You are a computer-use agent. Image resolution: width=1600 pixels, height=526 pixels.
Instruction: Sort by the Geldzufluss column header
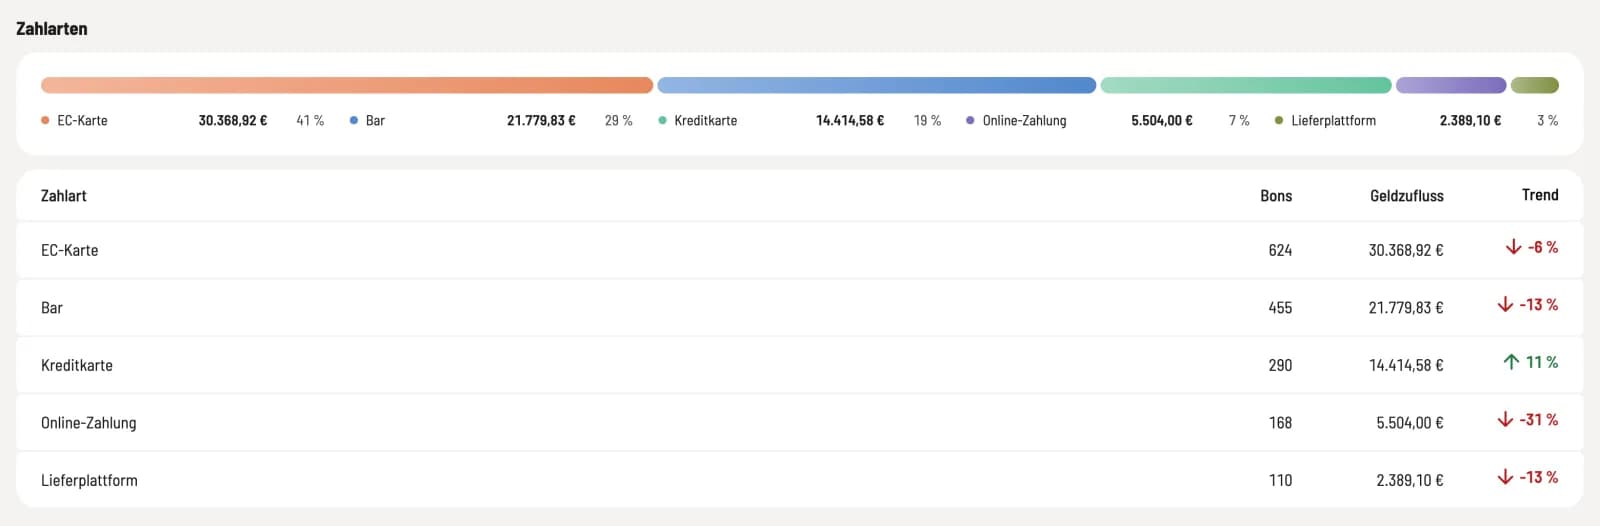click(1406, 196)
